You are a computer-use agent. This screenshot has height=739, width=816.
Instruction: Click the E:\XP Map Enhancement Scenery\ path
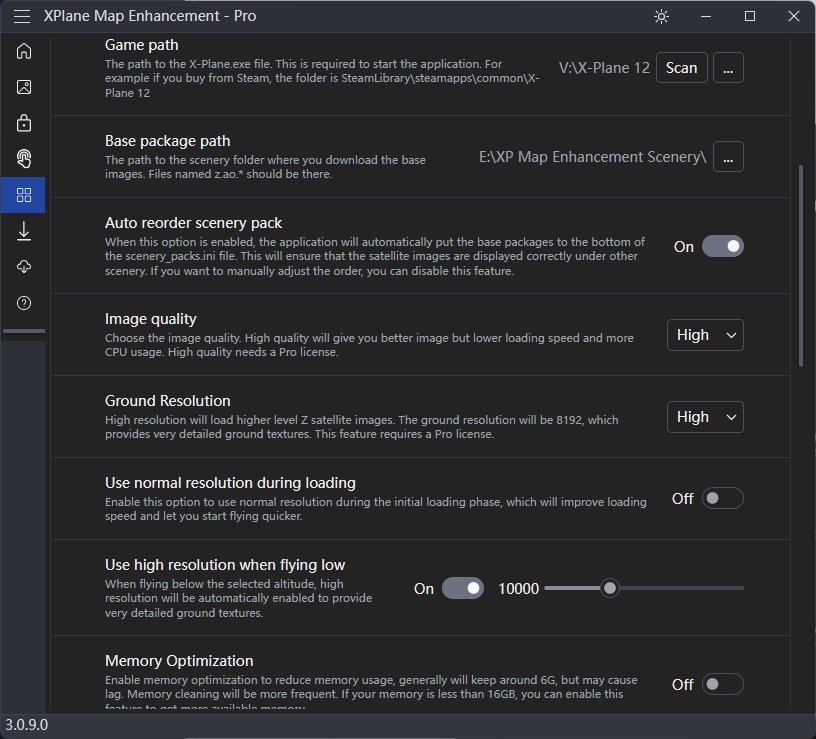(x=592, y=157)
